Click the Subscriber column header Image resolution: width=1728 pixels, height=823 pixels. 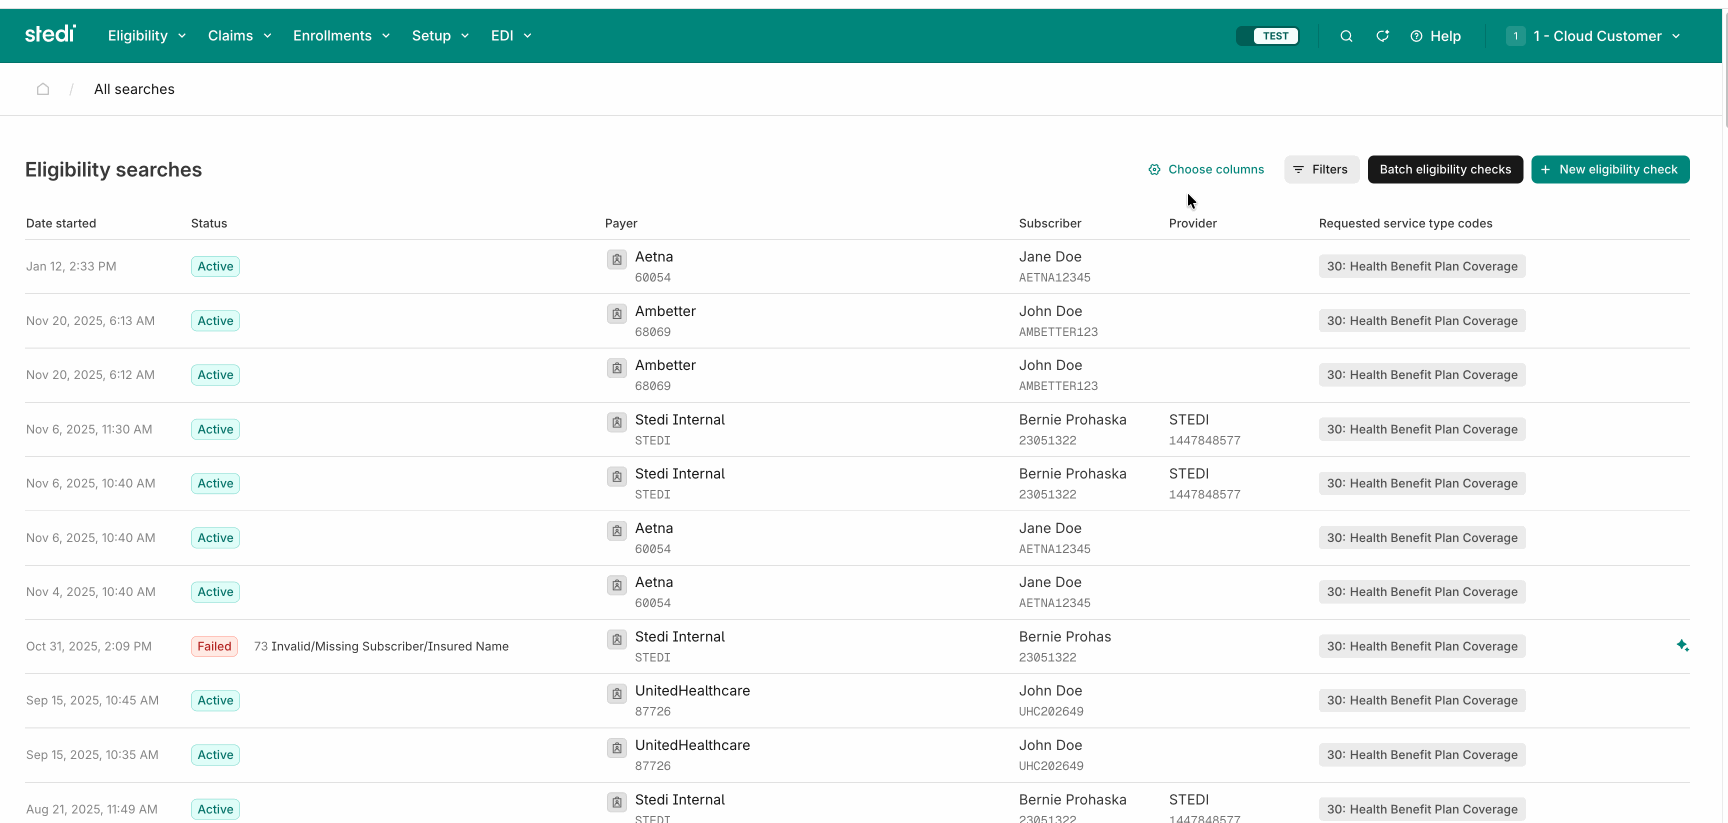pos(1050,224)
